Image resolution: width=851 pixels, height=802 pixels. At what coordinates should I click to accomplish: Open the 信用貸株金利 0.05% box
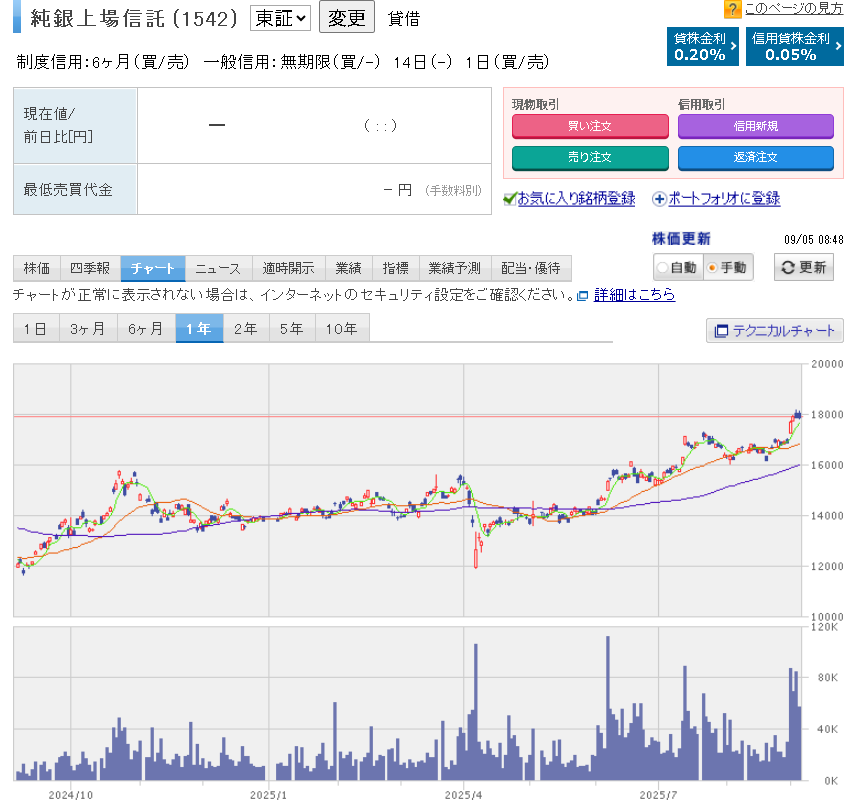pyautogui.click(x=794, y=46)
